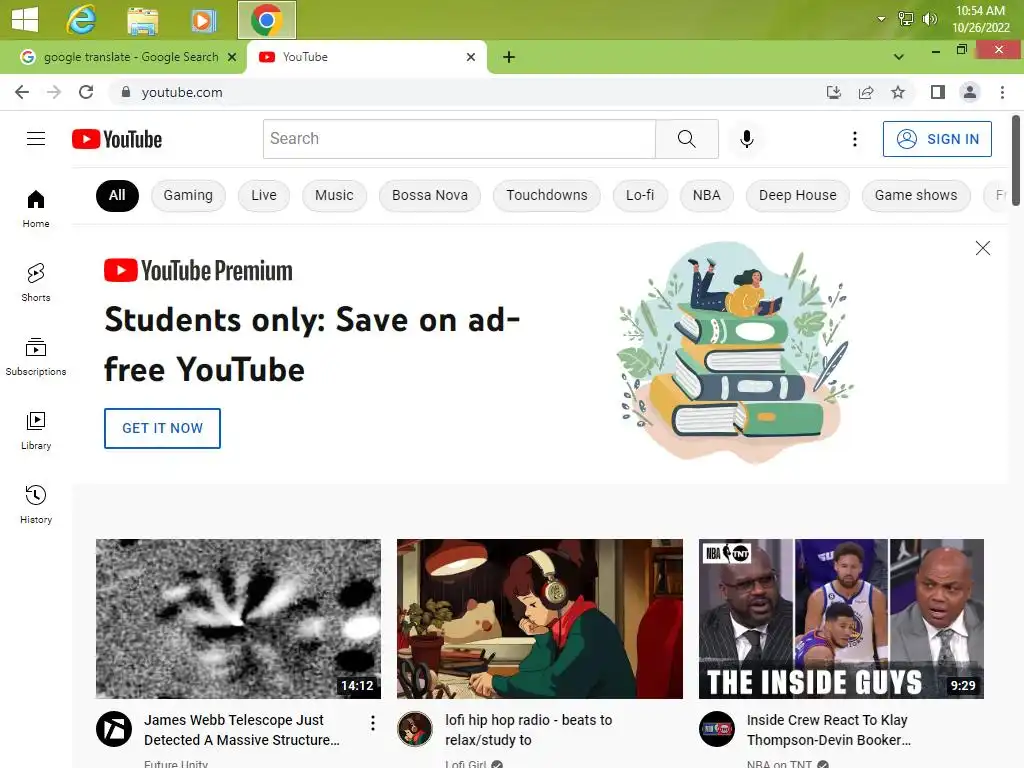Viewport: 1024px width, 768px height.
Task: Open History from sidebar
Action: pos(36,505)
